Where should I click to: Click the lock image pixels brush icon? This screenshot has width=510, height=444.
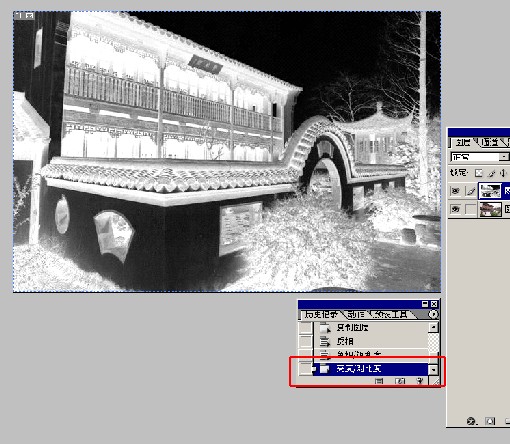coord(491,173)
